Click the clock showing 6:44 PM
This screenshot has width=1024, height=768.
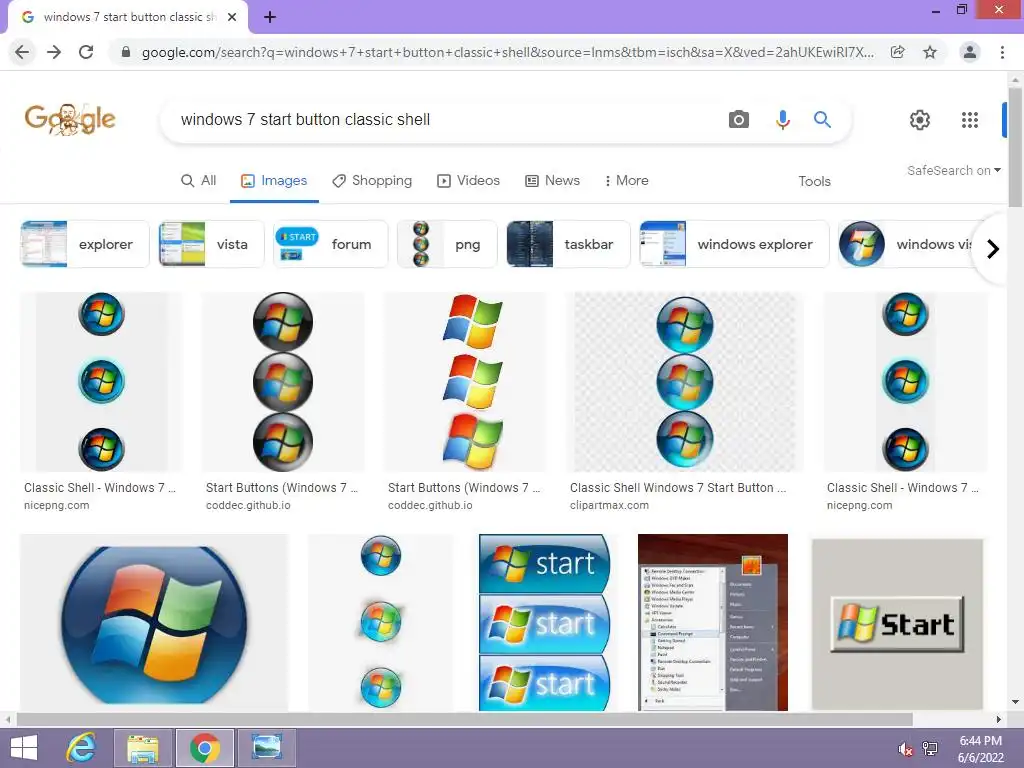point(980,741)
